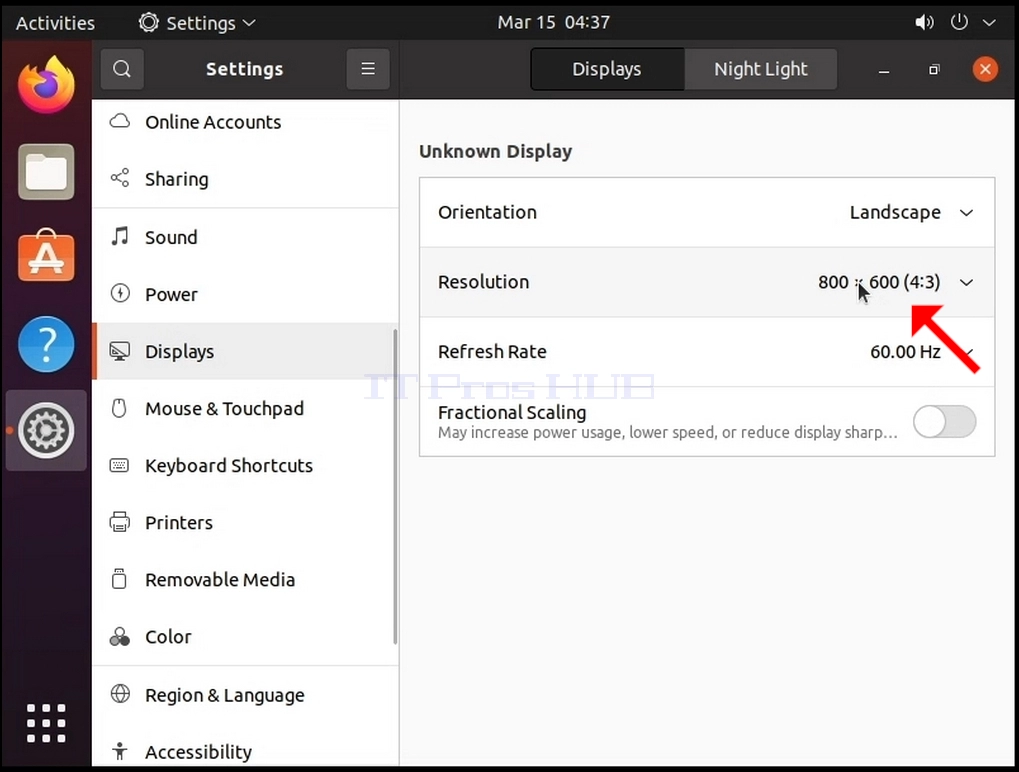The height and width of the screenshot is (772, 1019).
Task: Expand the system menu arrow in top bar
Action: [x=989, y=23]
